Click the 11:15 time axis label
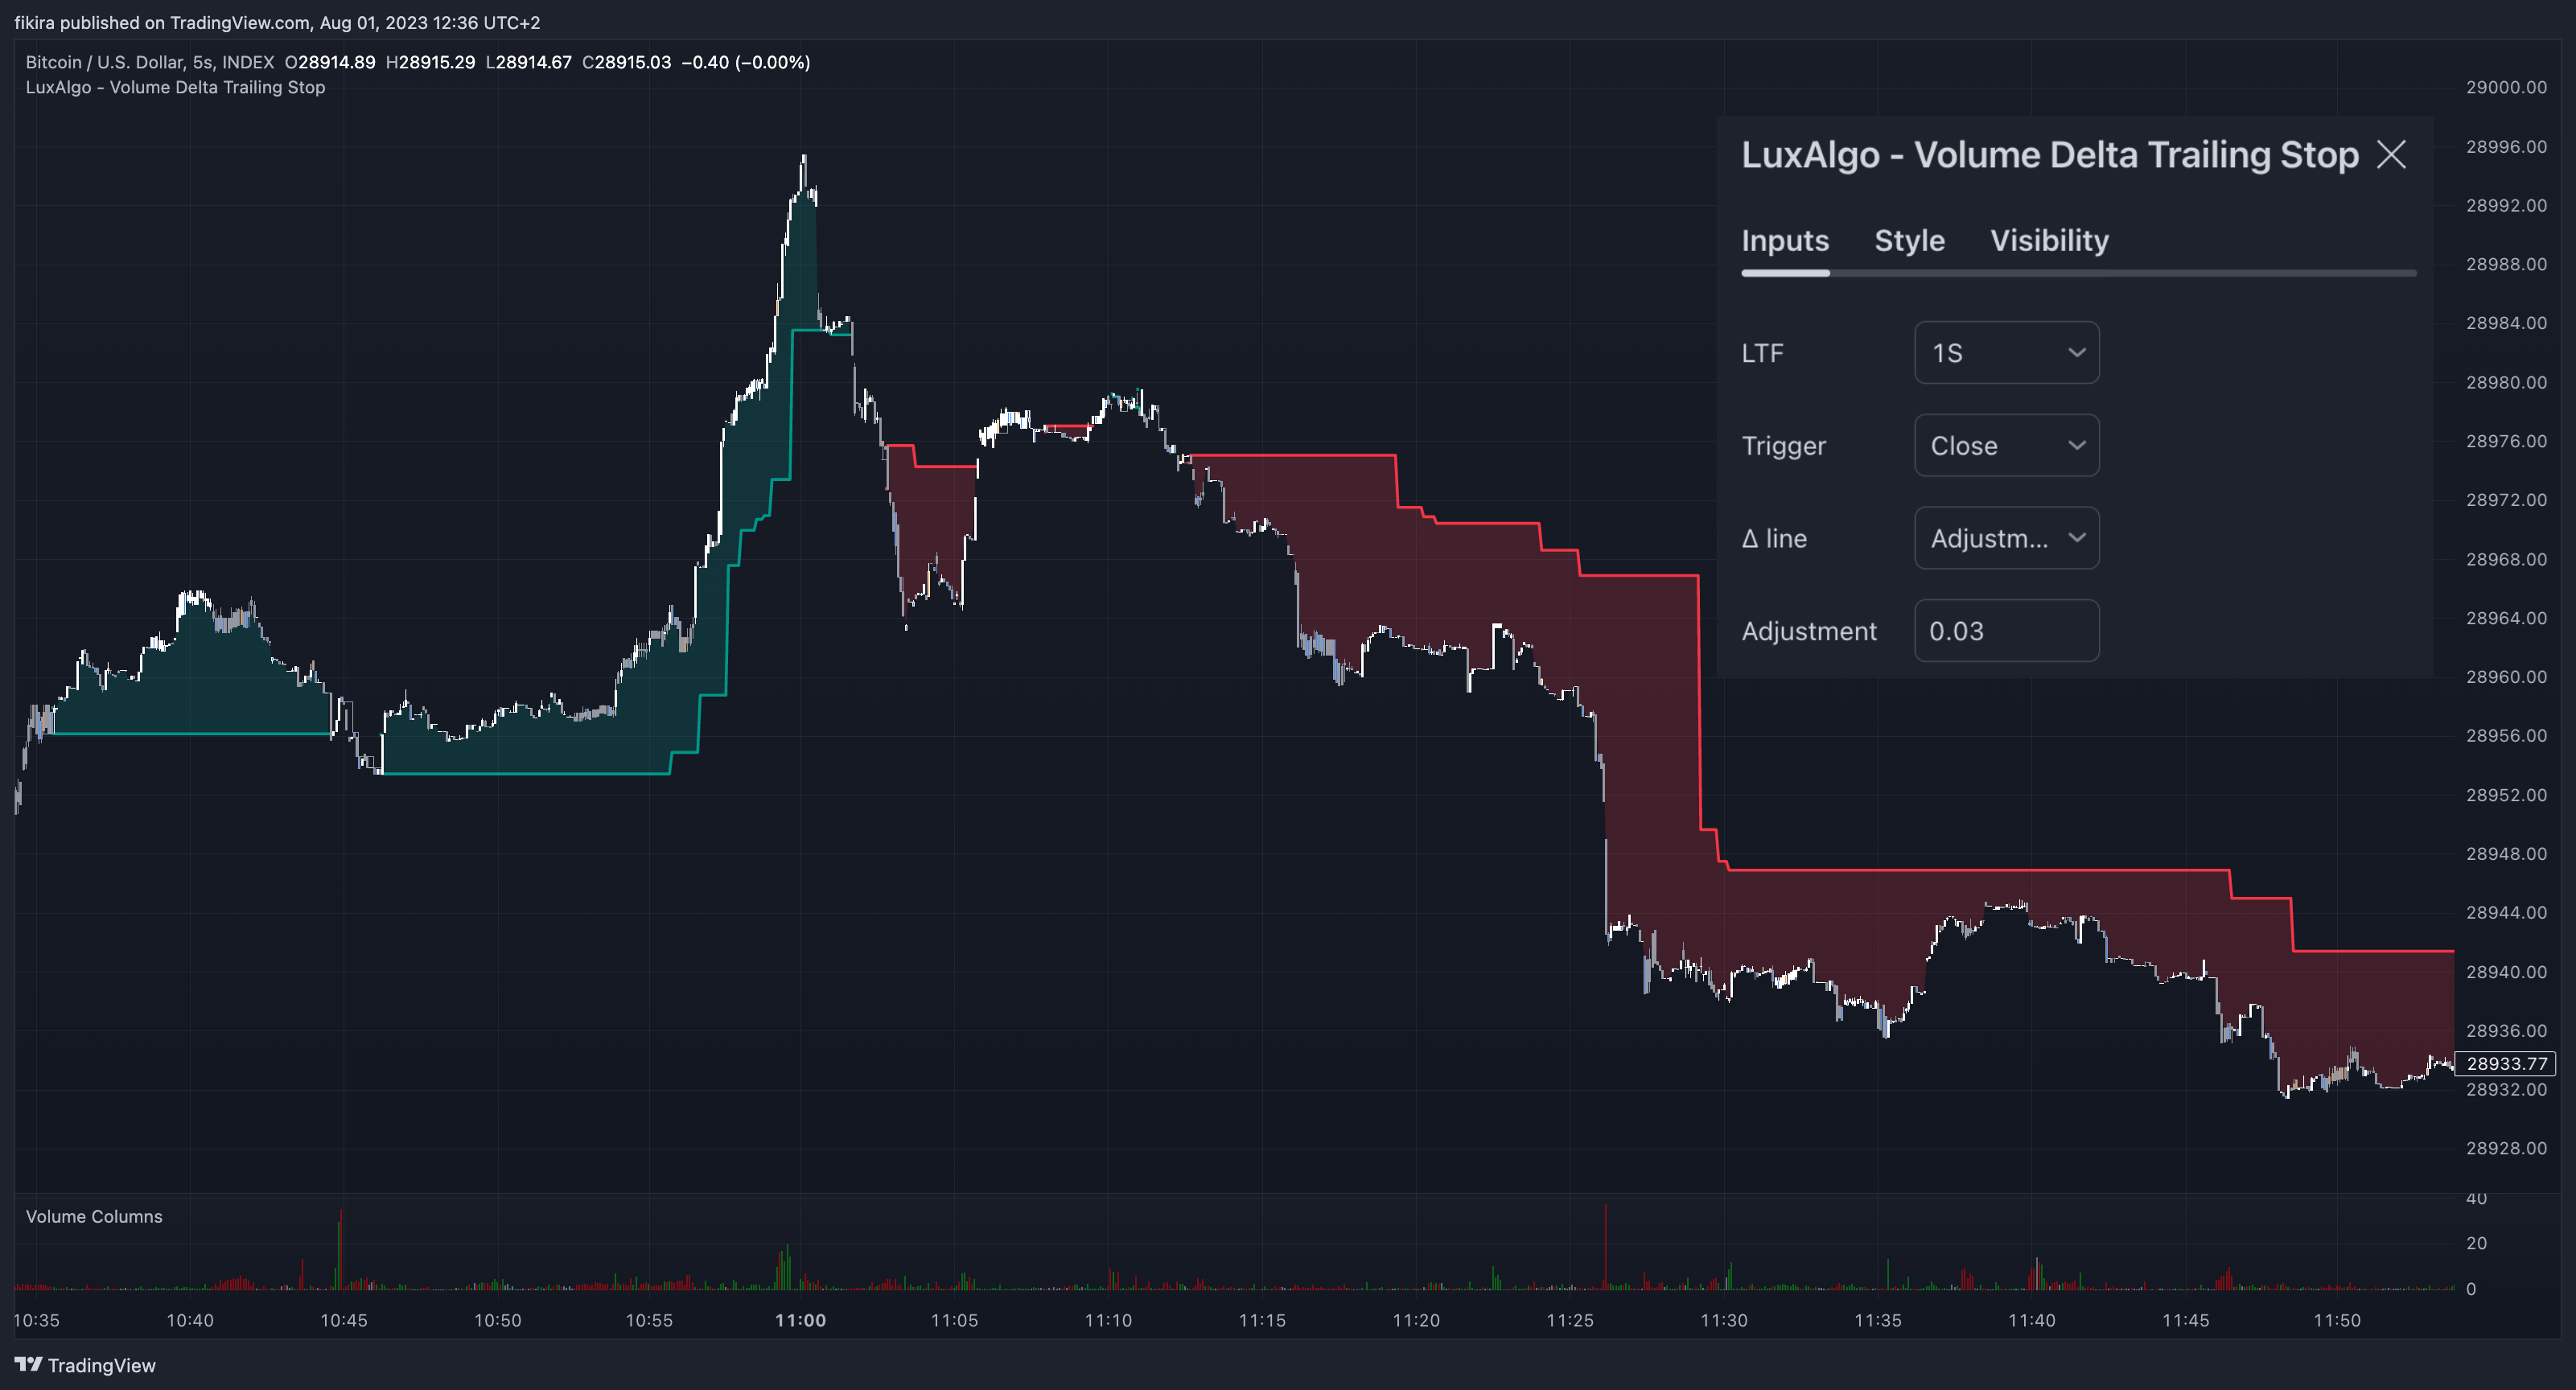The image size is (2576, 1390). (1262, 1320)
